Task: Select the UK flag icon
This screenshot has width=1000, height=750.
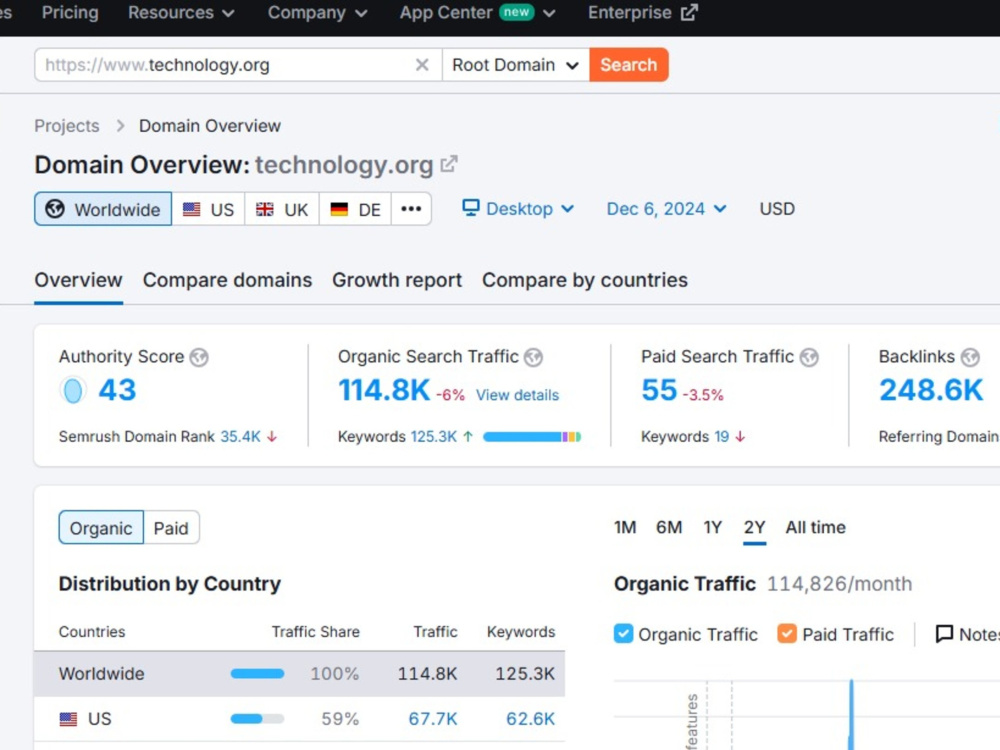Action: tap(265, 209)
